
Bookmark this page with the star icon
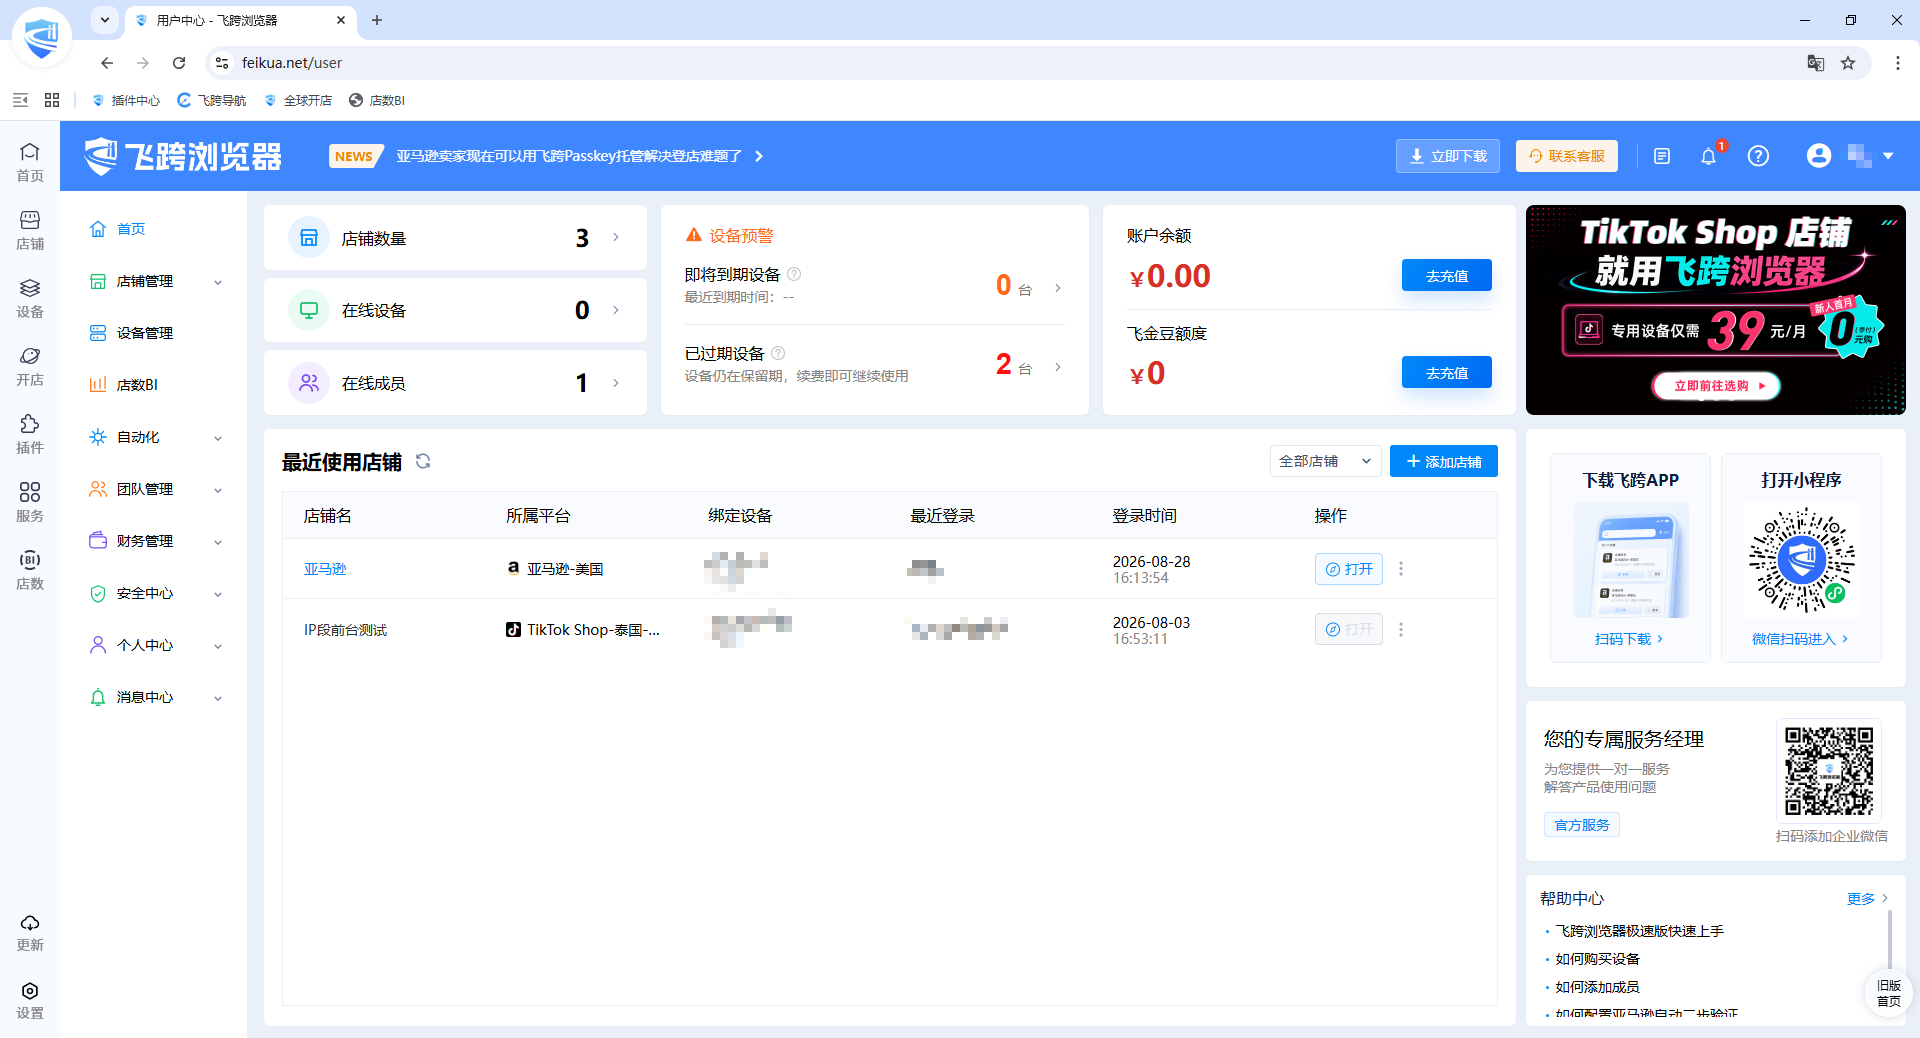[x=1848, y=63]
